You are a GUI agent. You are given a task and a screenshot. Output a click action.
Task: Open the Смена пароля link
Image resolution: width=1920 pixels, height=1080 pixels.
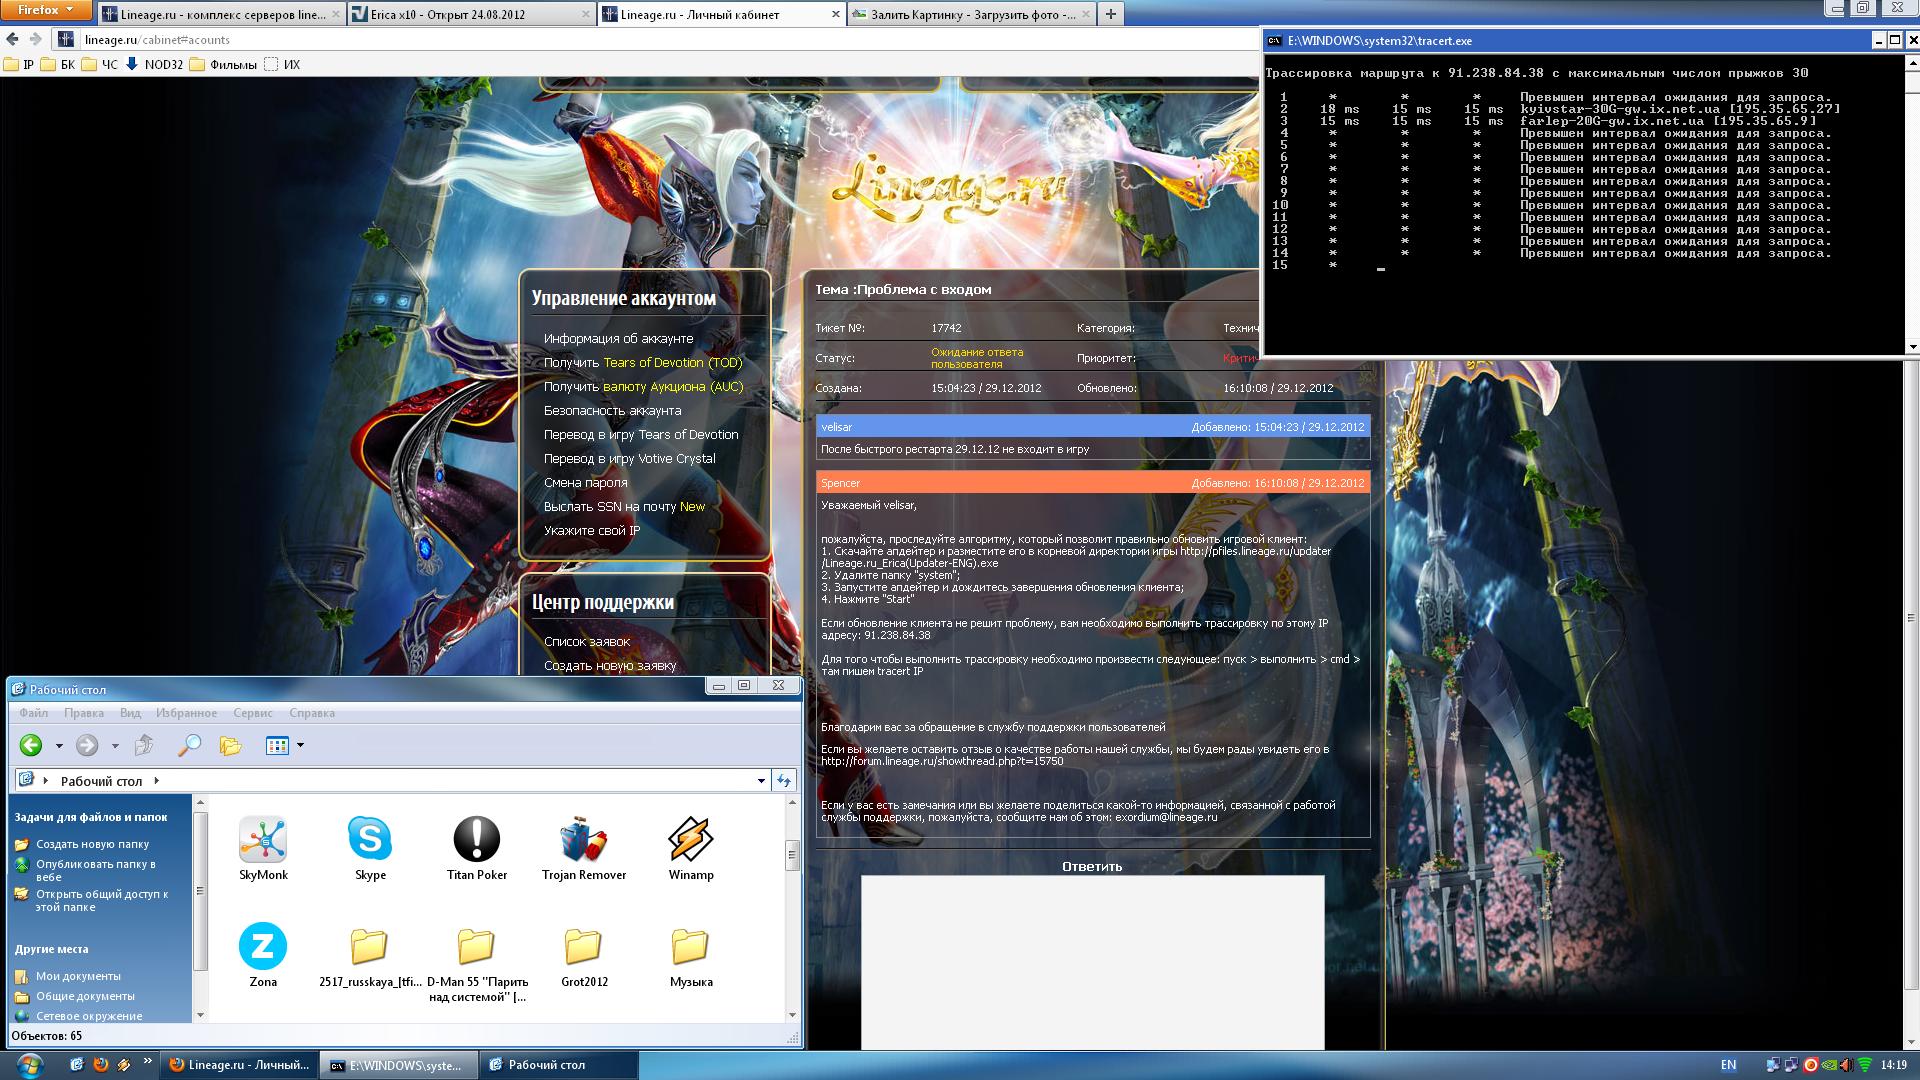point(586,483)
